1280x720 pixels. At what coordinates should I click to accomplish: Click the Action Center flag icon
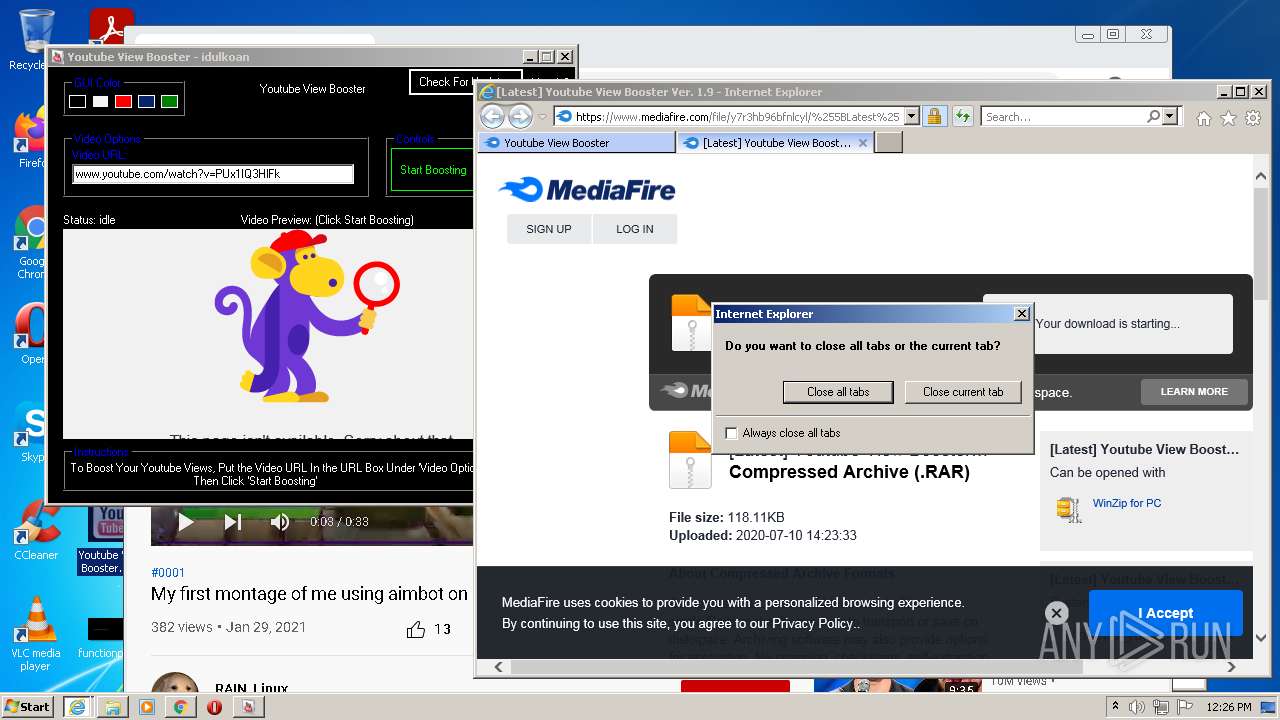click(x=1184, y=707)
